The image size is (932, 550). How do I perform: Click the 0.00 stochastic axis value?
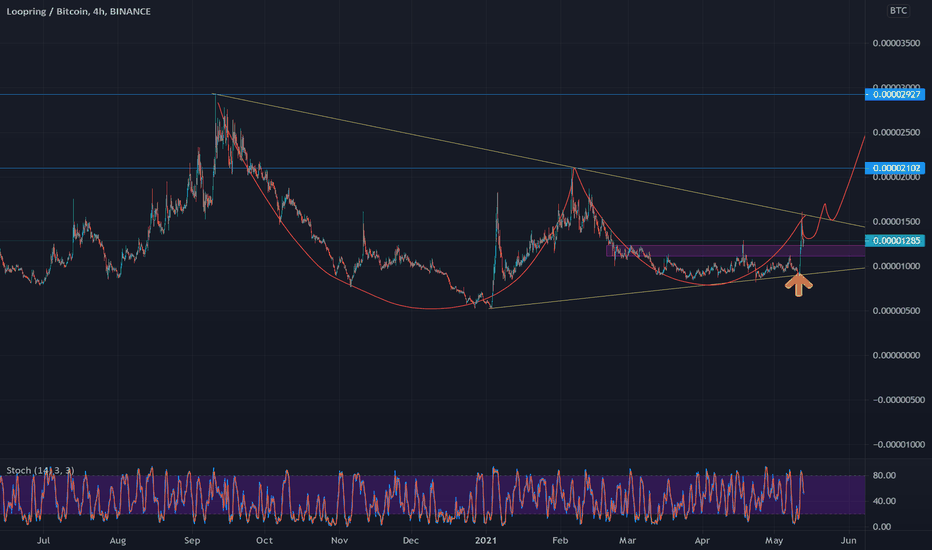881,526
